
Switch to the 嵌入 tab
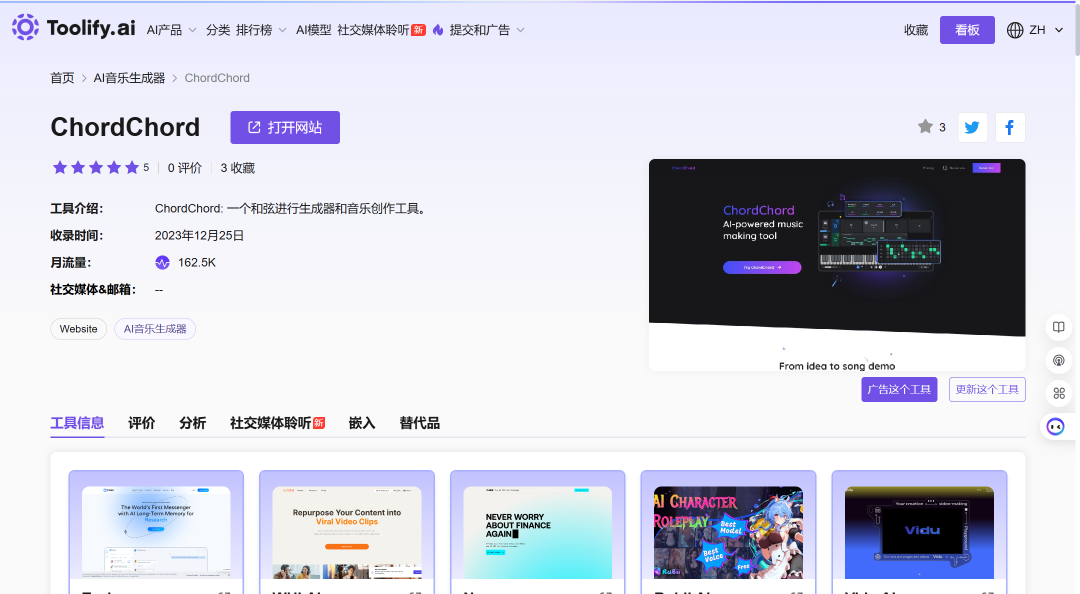[x=362, y=423]
